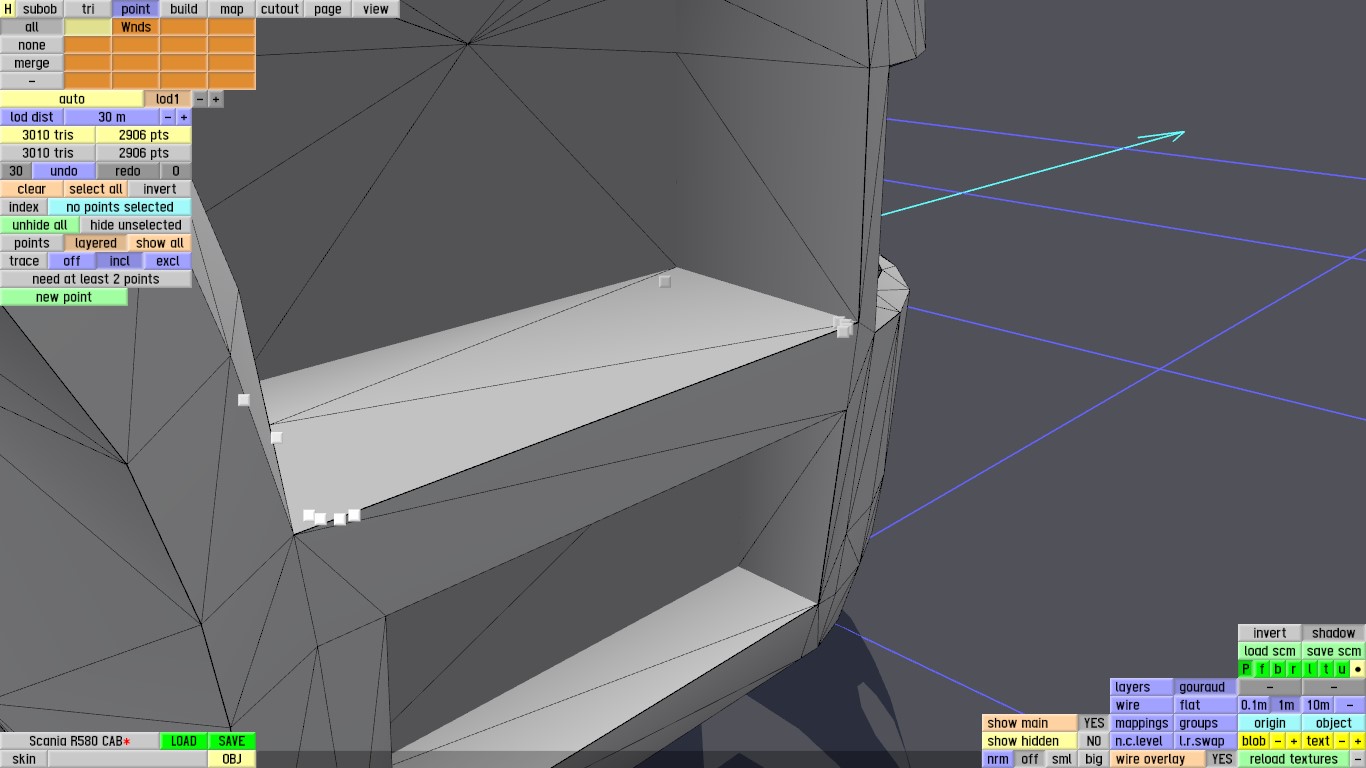Switch to wire display mode

pos(1142,705)
